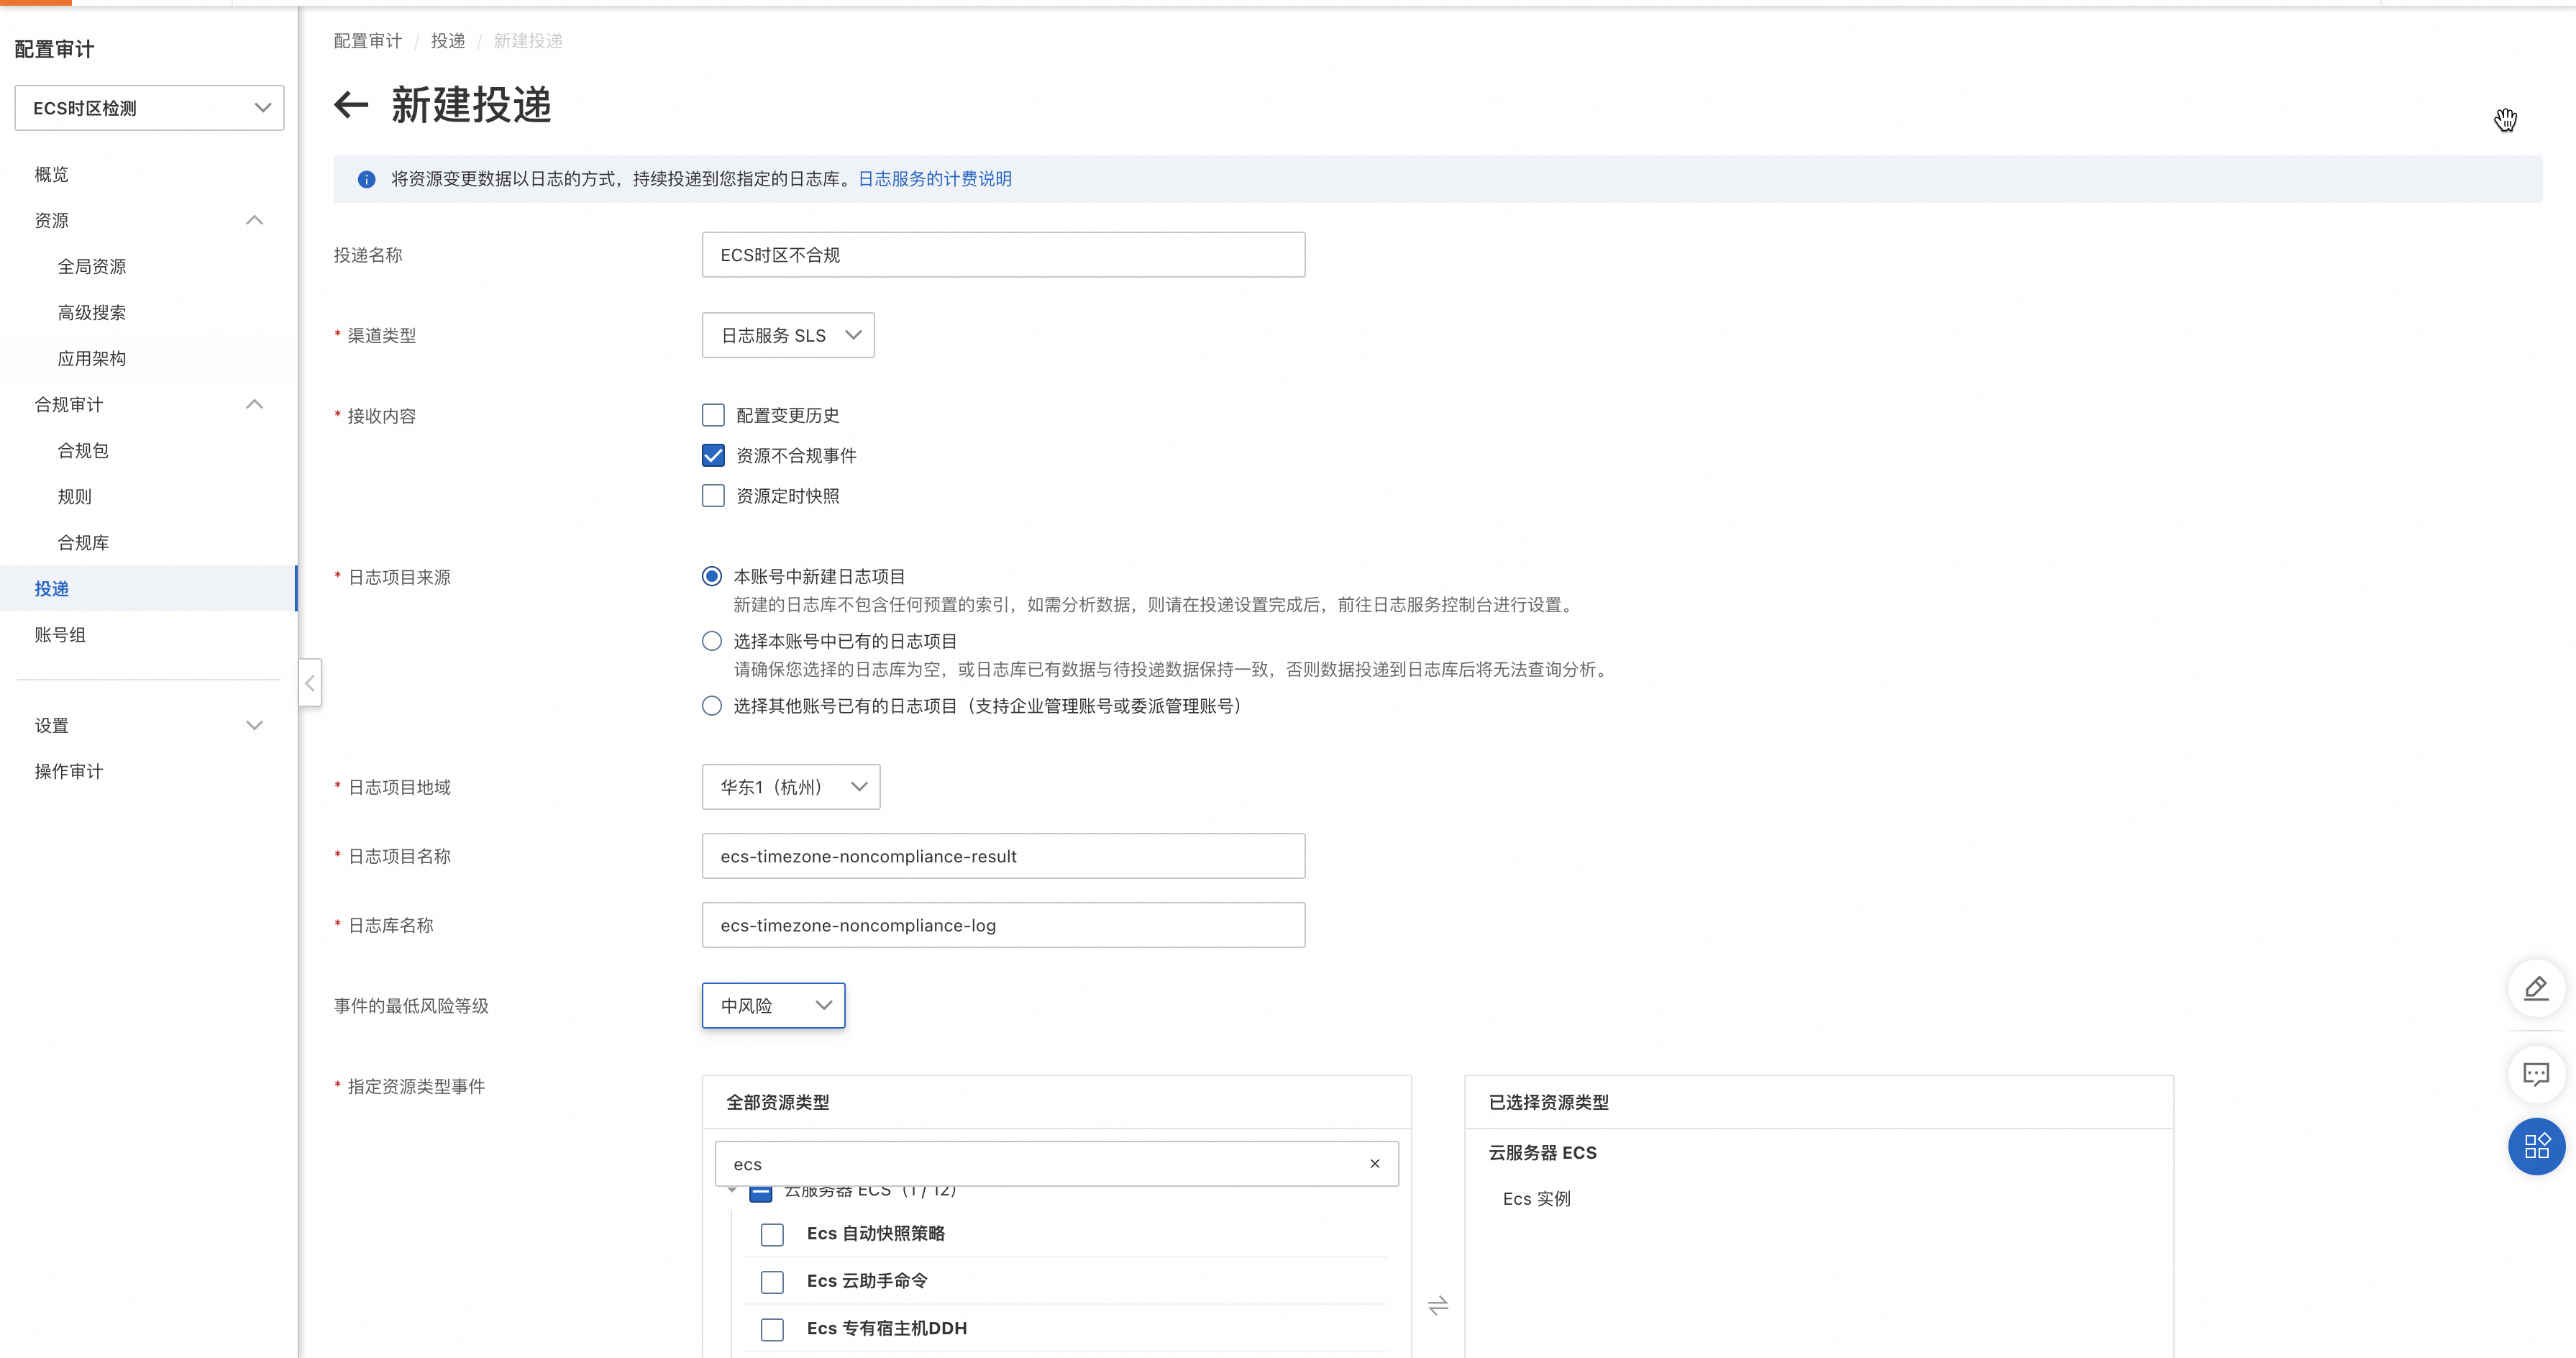Open the 华东1（杭州）region dropdown
This screenshot has width=2576, height=1358.
point(790,787)
